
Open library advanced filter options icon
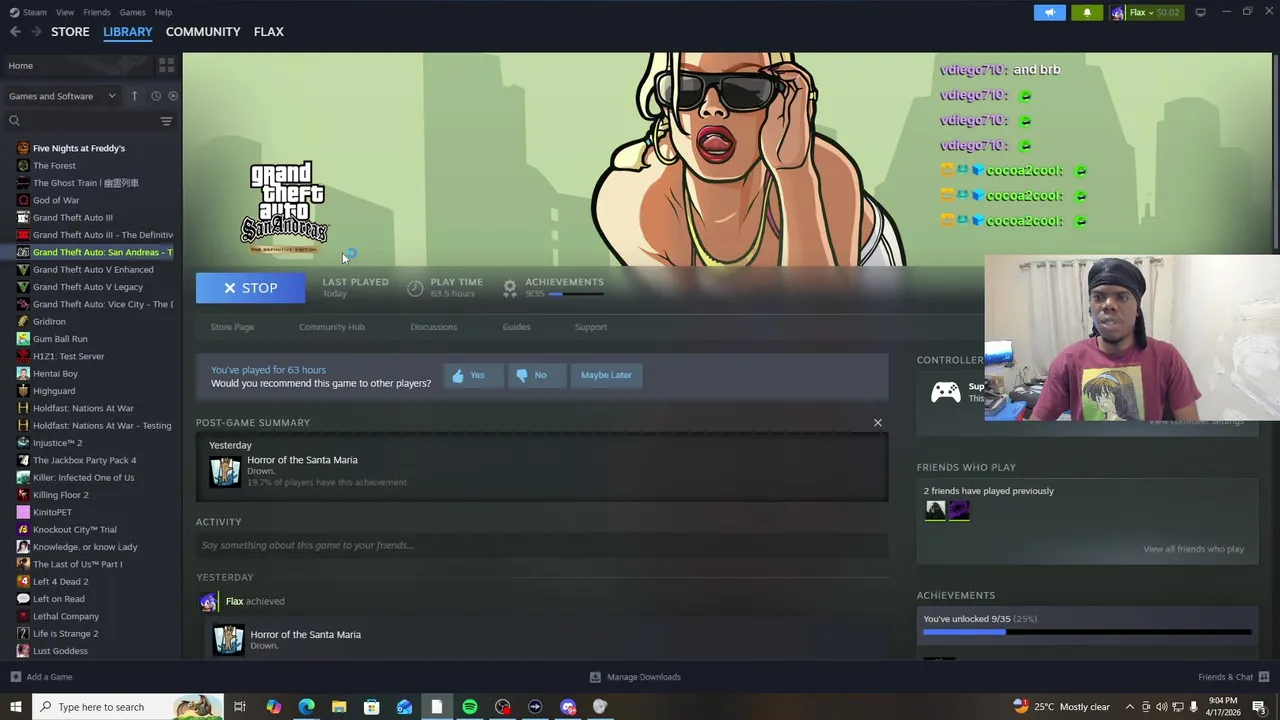coord(166,121)
